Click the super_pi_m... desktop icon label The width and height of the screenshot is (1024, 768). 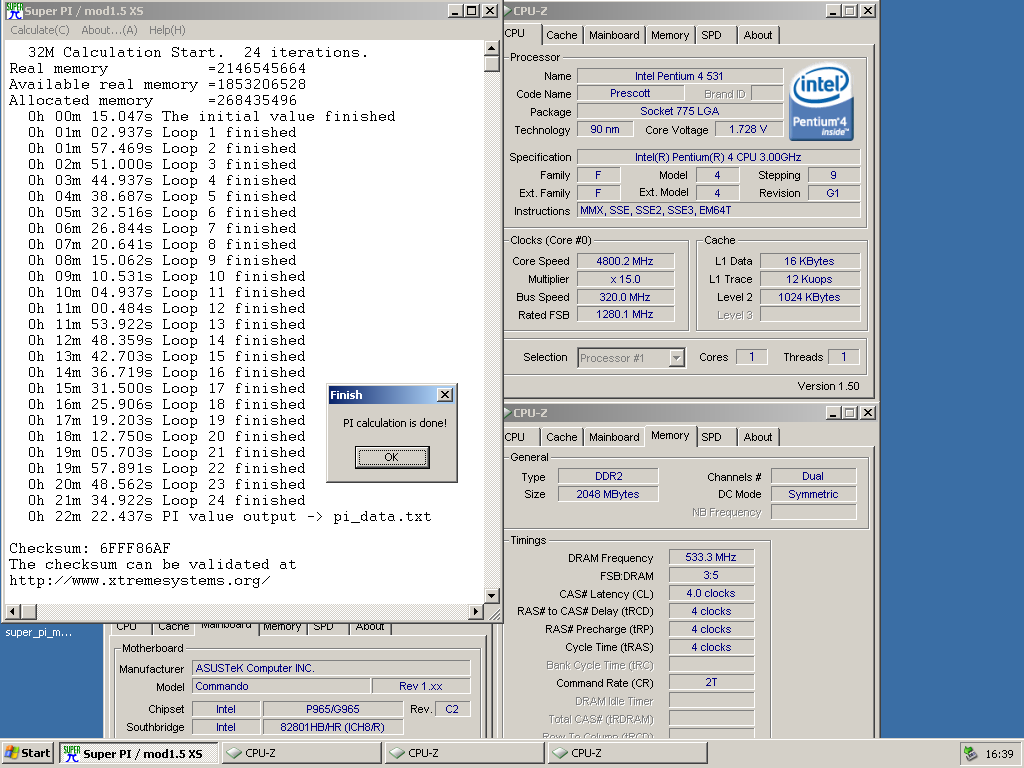coord(39,632)
